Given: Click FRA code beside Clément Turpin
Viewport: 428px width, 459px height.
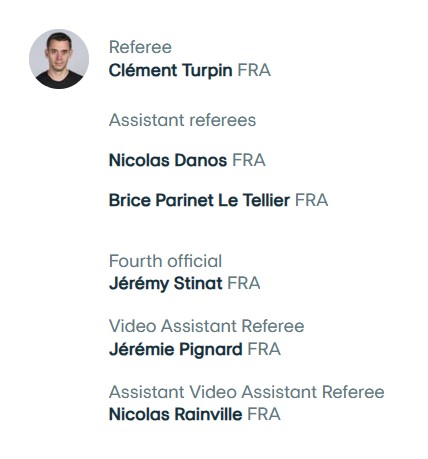Looking at the screenshot, I should [254, 71].
